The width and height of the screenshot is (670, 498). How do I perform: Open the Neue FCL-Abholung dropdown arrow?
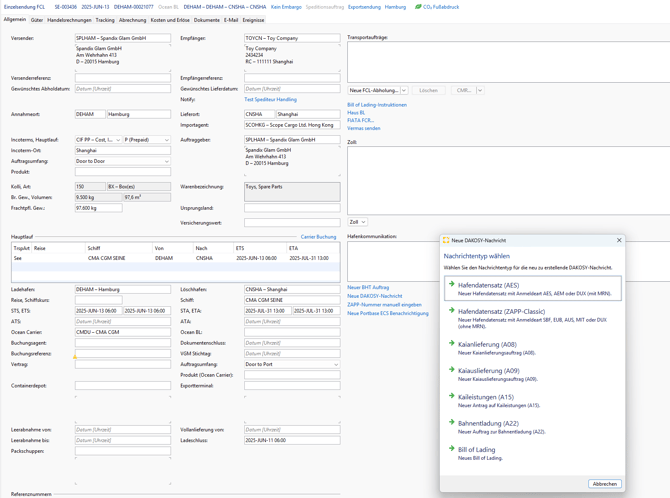(404, 90)
